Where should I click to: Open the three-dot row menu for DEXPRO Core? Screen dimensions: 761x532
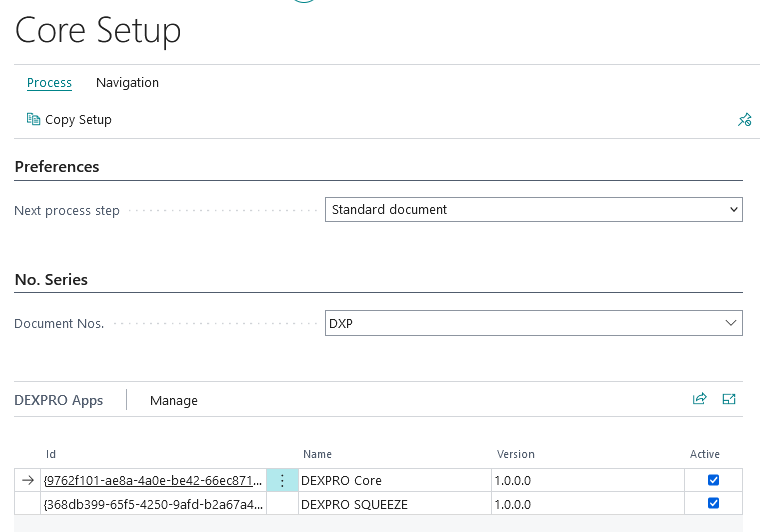click(282, 481)
